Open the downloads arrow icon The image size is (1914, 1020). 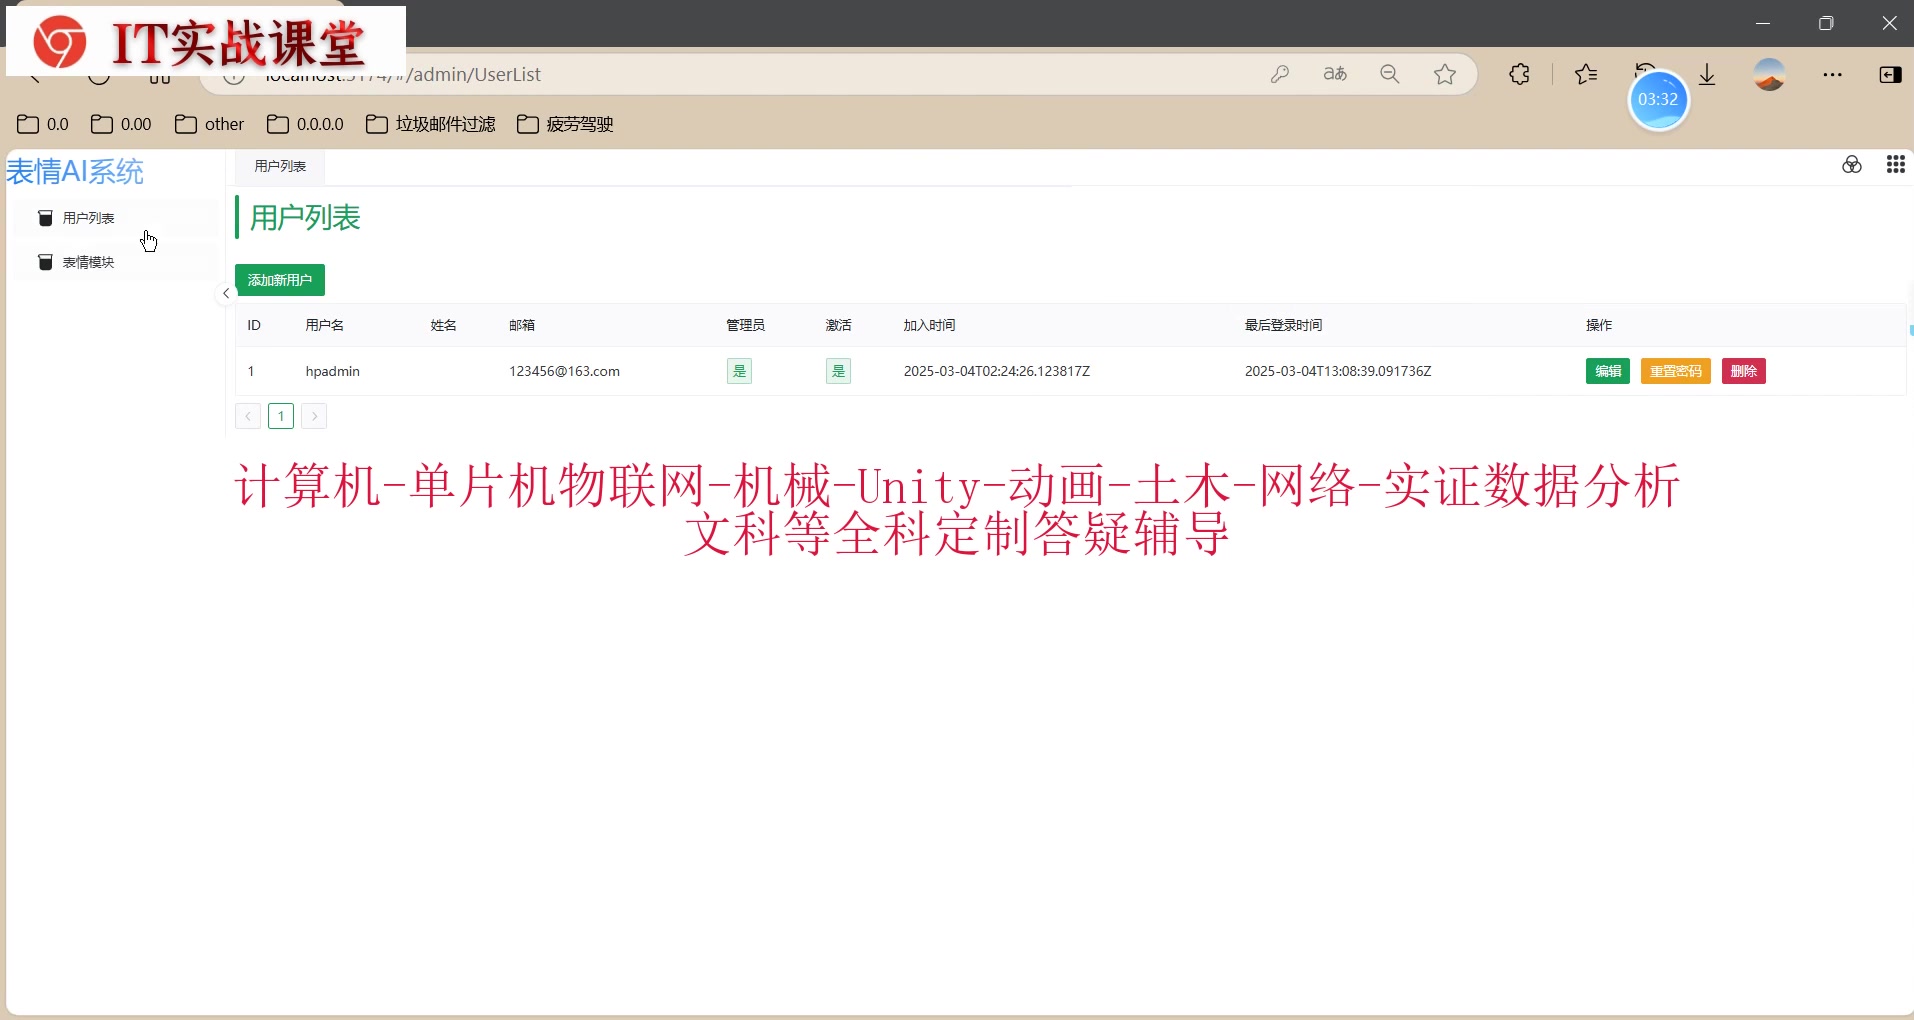pyautogui.click(x=1708, y=75)
